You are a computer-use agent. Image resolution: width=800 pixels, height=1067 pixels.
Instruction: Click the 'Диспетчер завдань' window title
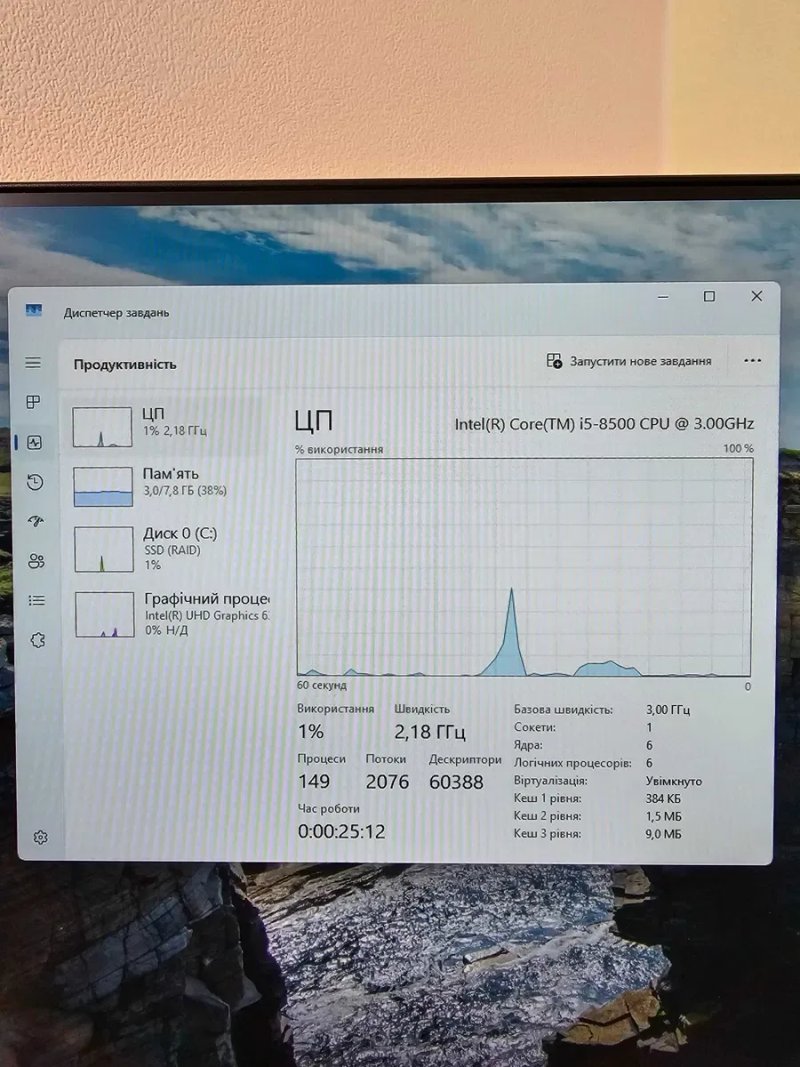click(x=116, y=313)
